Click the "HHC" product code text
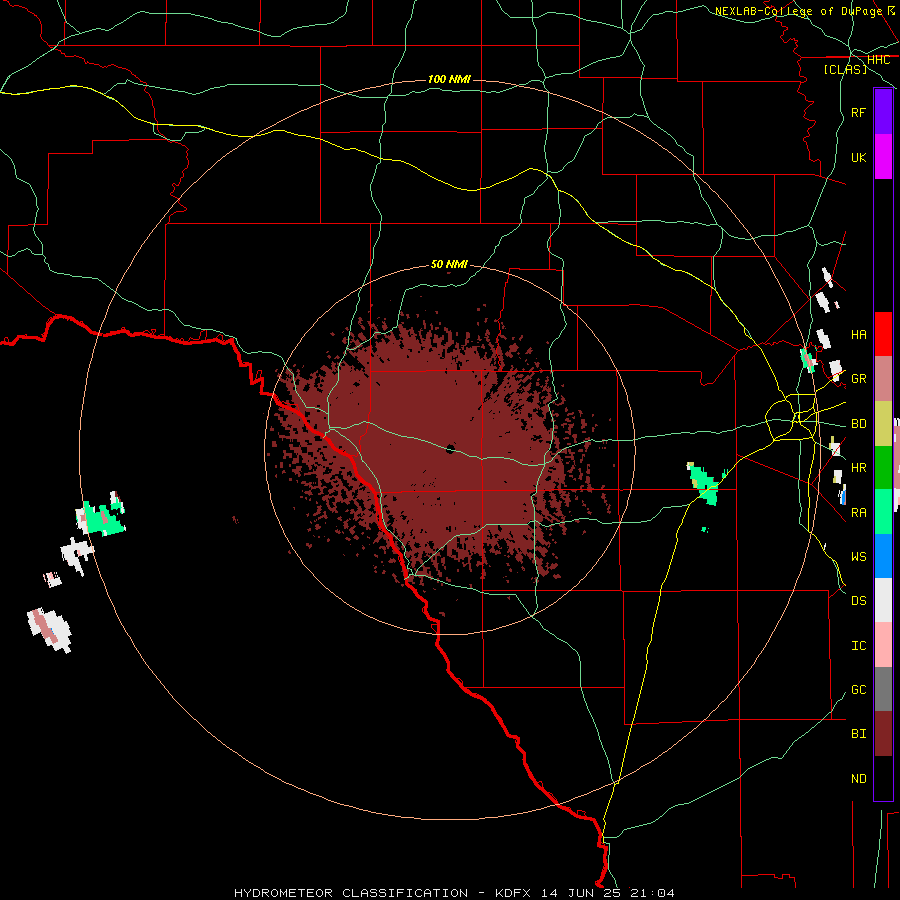900x900 pixels. pyautogui.click(x=878, y=60)
